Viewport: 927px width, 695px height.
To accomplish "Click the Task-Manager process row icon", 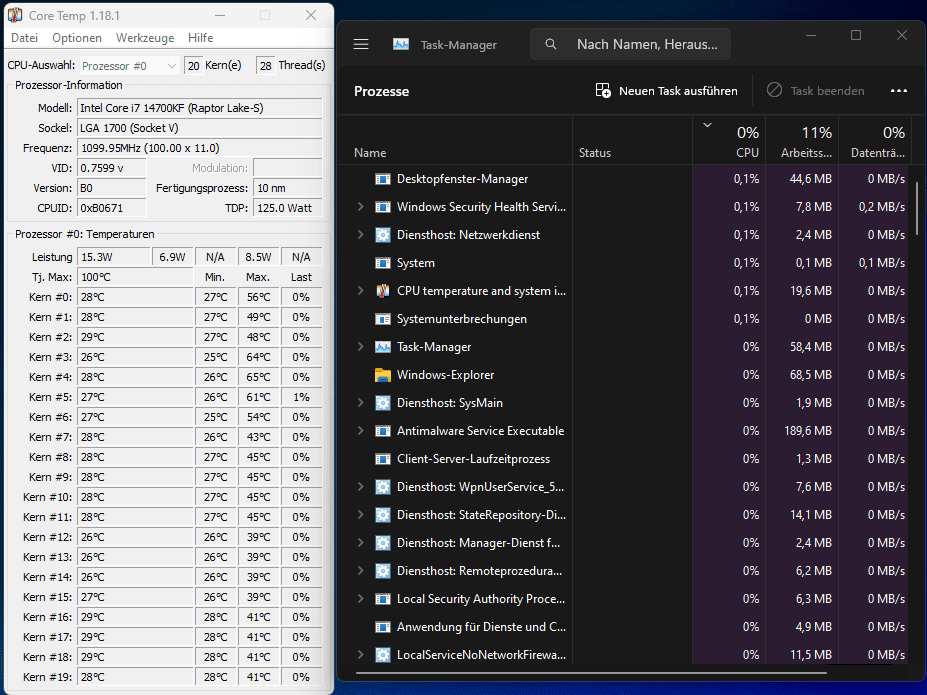I will [x=383, y=347].
